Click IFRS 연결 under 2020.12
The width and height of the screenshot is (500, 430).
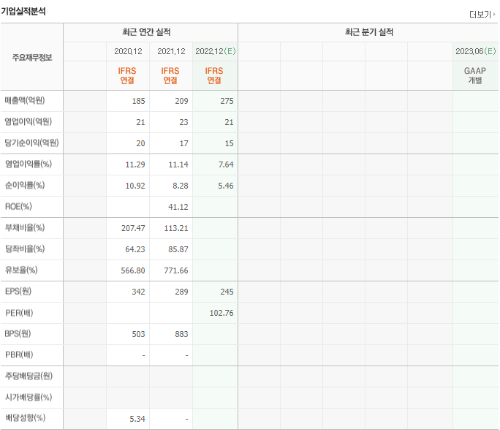click(x=127, y=75)
